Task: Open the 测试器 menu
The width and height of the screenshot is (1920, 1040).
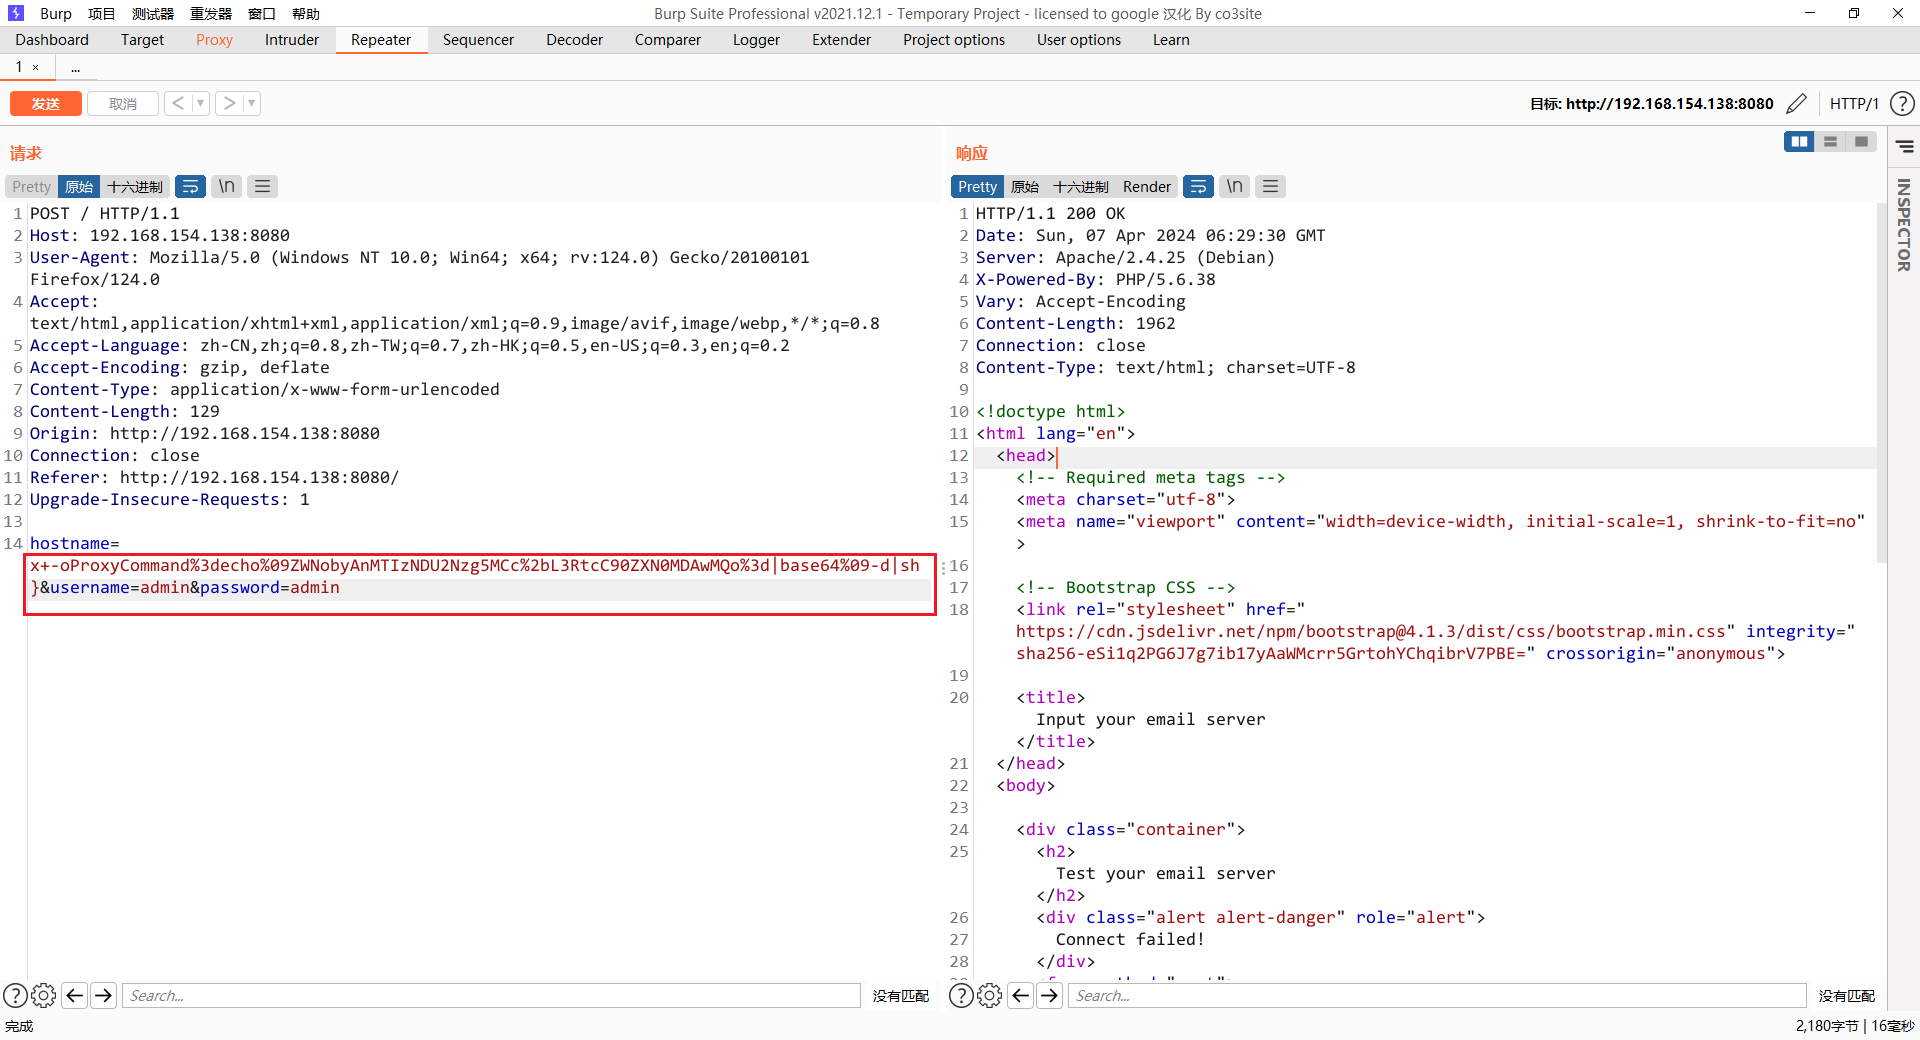Action: (x=153, y=13)
